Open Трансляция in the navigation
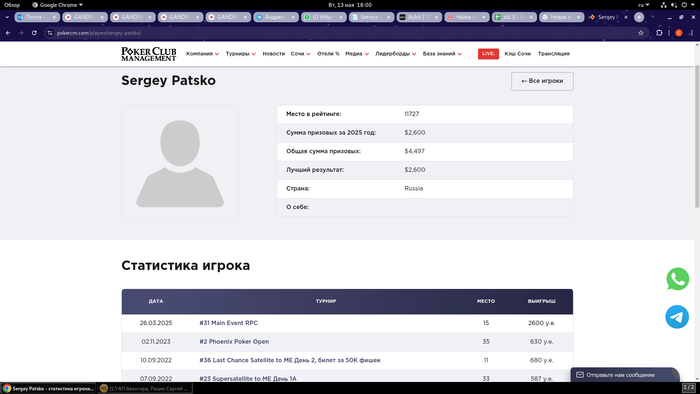The width and height of the screenshot is (700, 394). 554,54
